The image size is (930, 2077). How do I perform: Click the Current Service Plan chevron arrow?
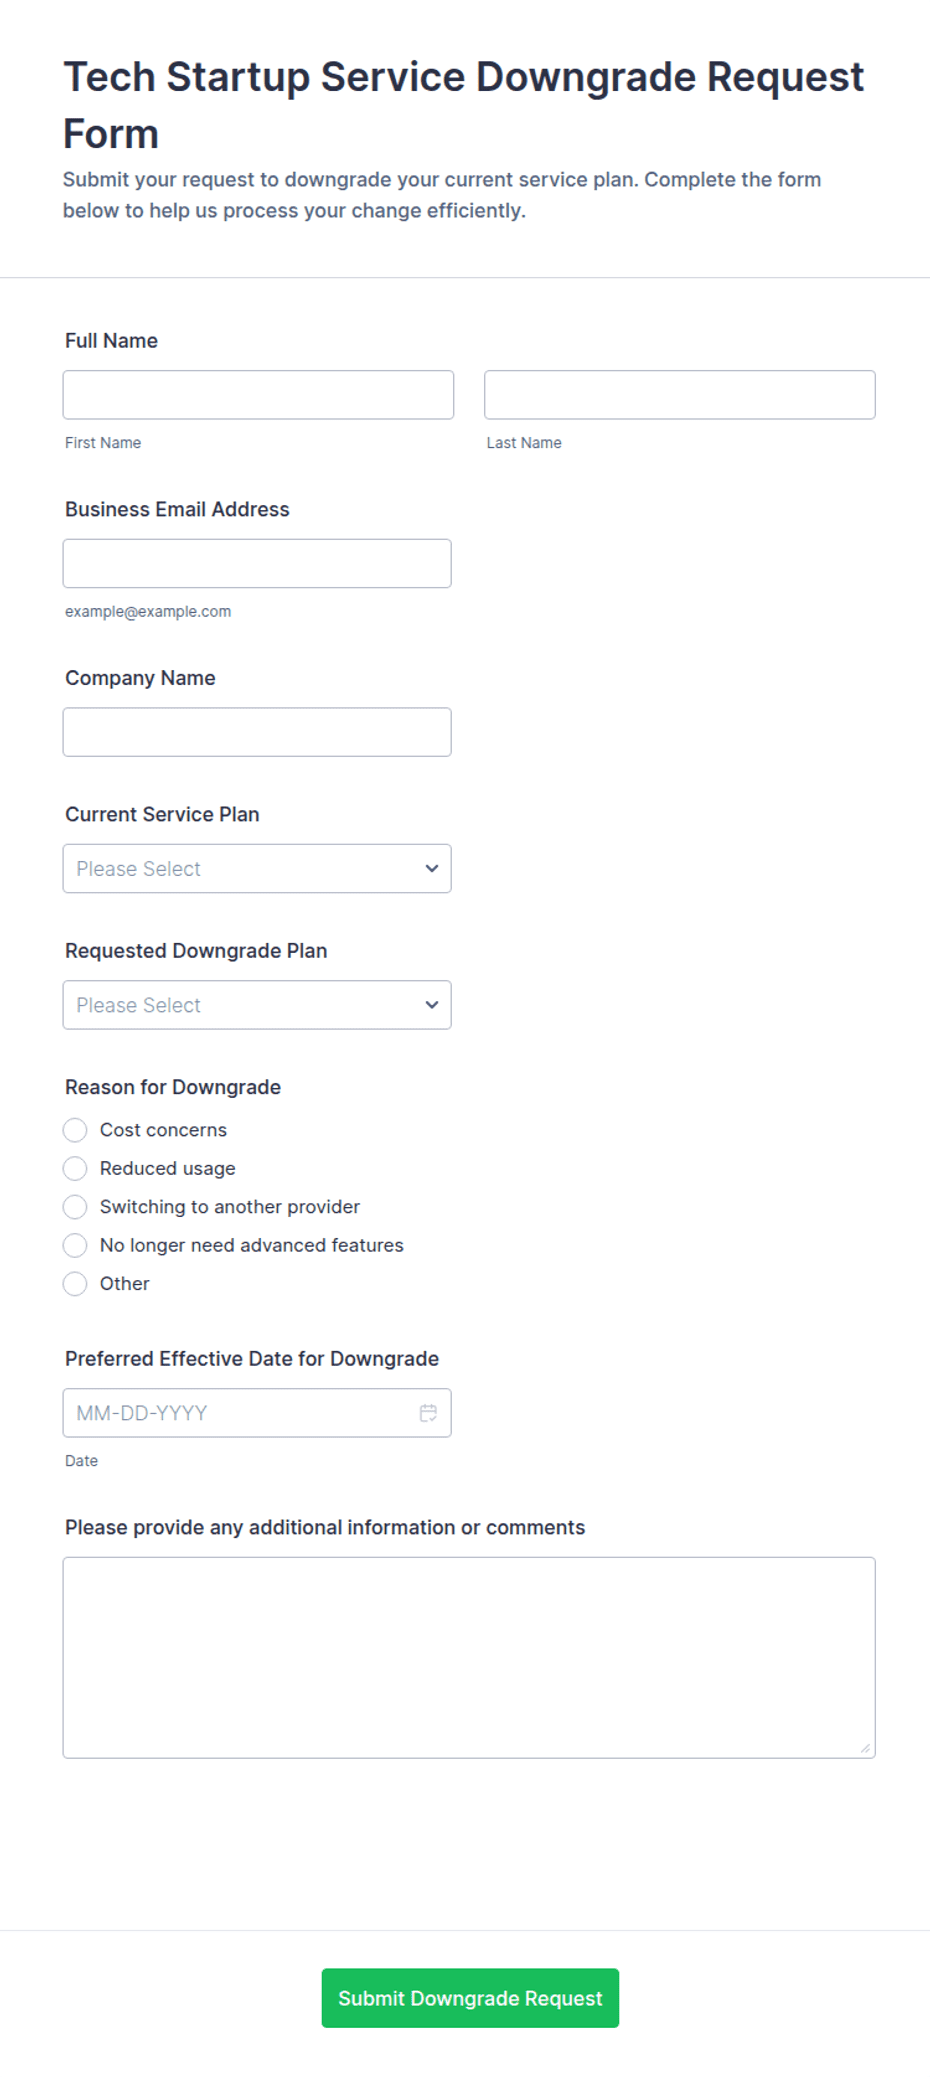[x=432, y=868]
